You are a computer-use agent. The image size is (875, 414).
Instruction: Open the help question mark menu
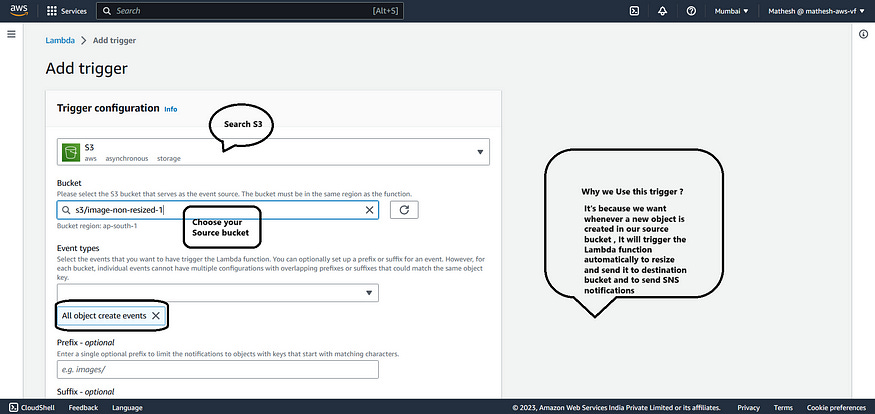[x=691, y=11]
